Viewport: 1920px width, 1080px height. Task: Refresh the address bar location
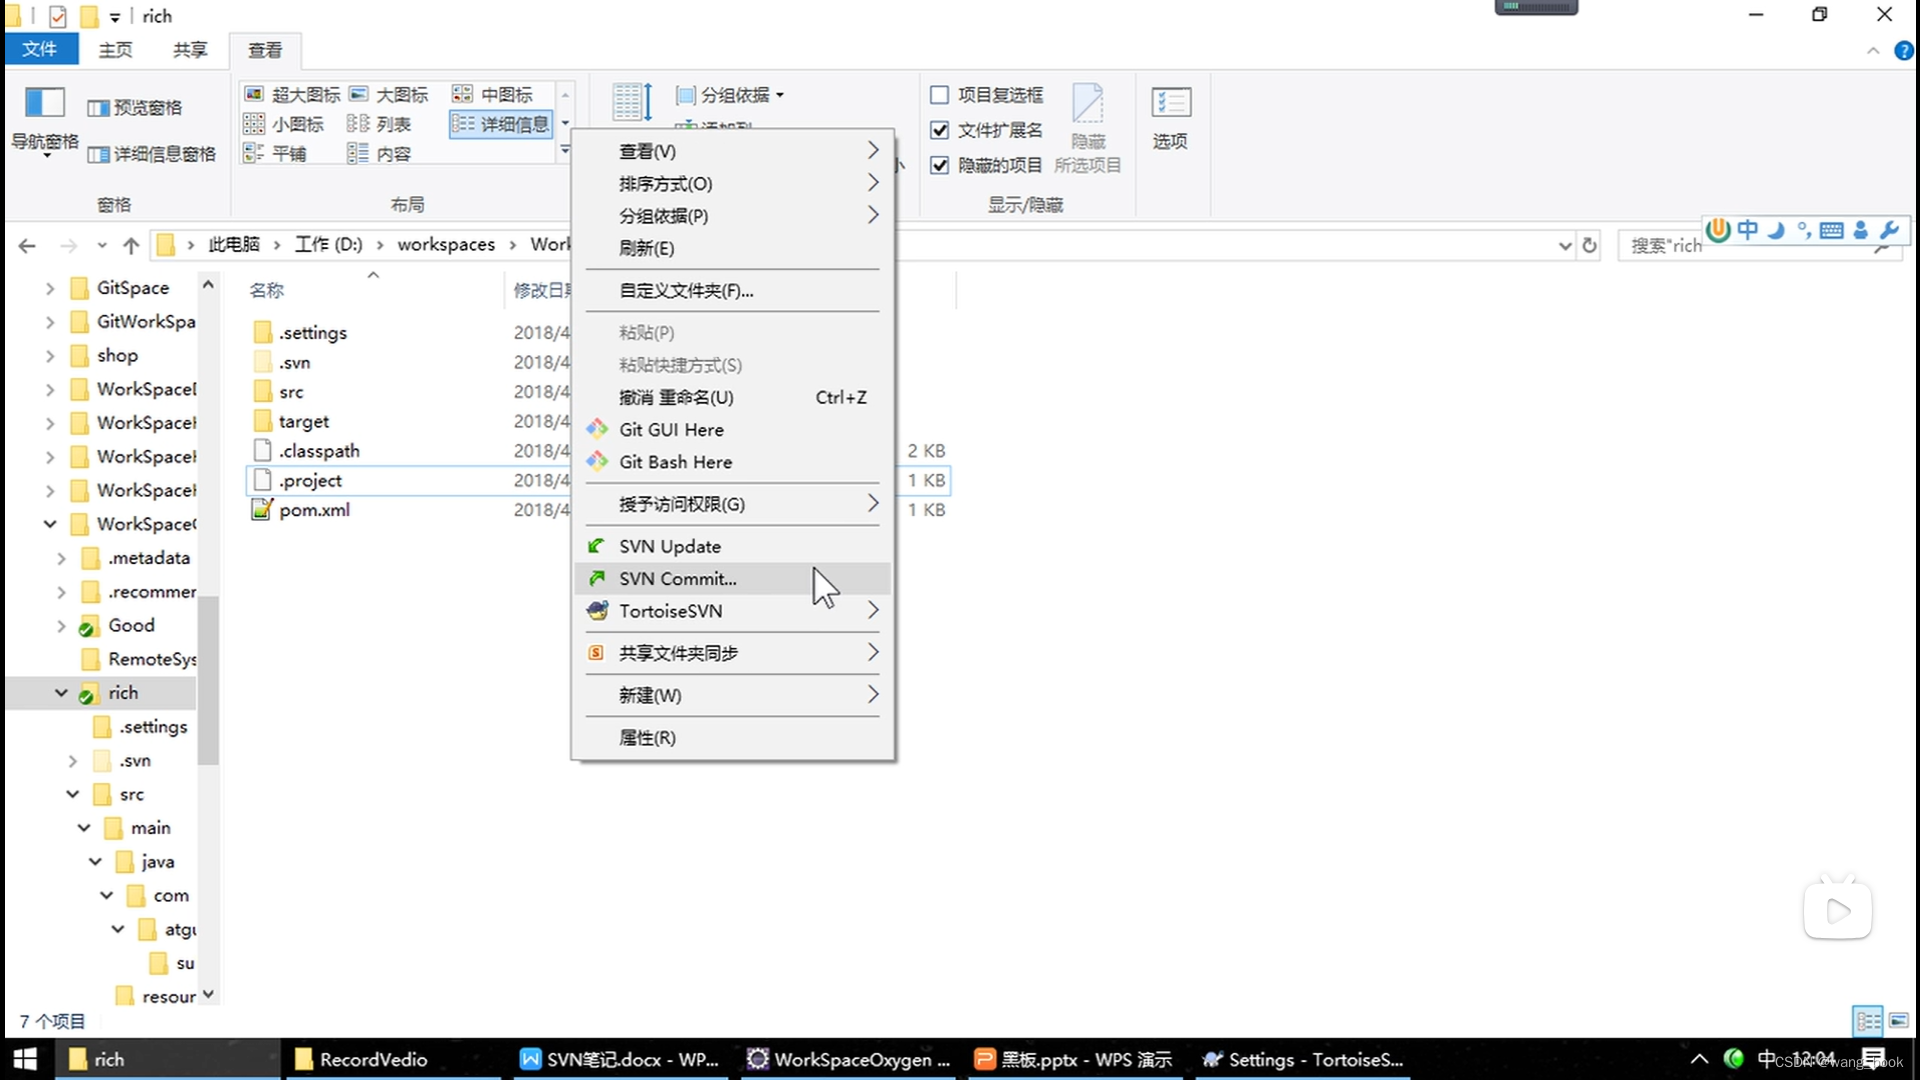tap(1589, 245)
